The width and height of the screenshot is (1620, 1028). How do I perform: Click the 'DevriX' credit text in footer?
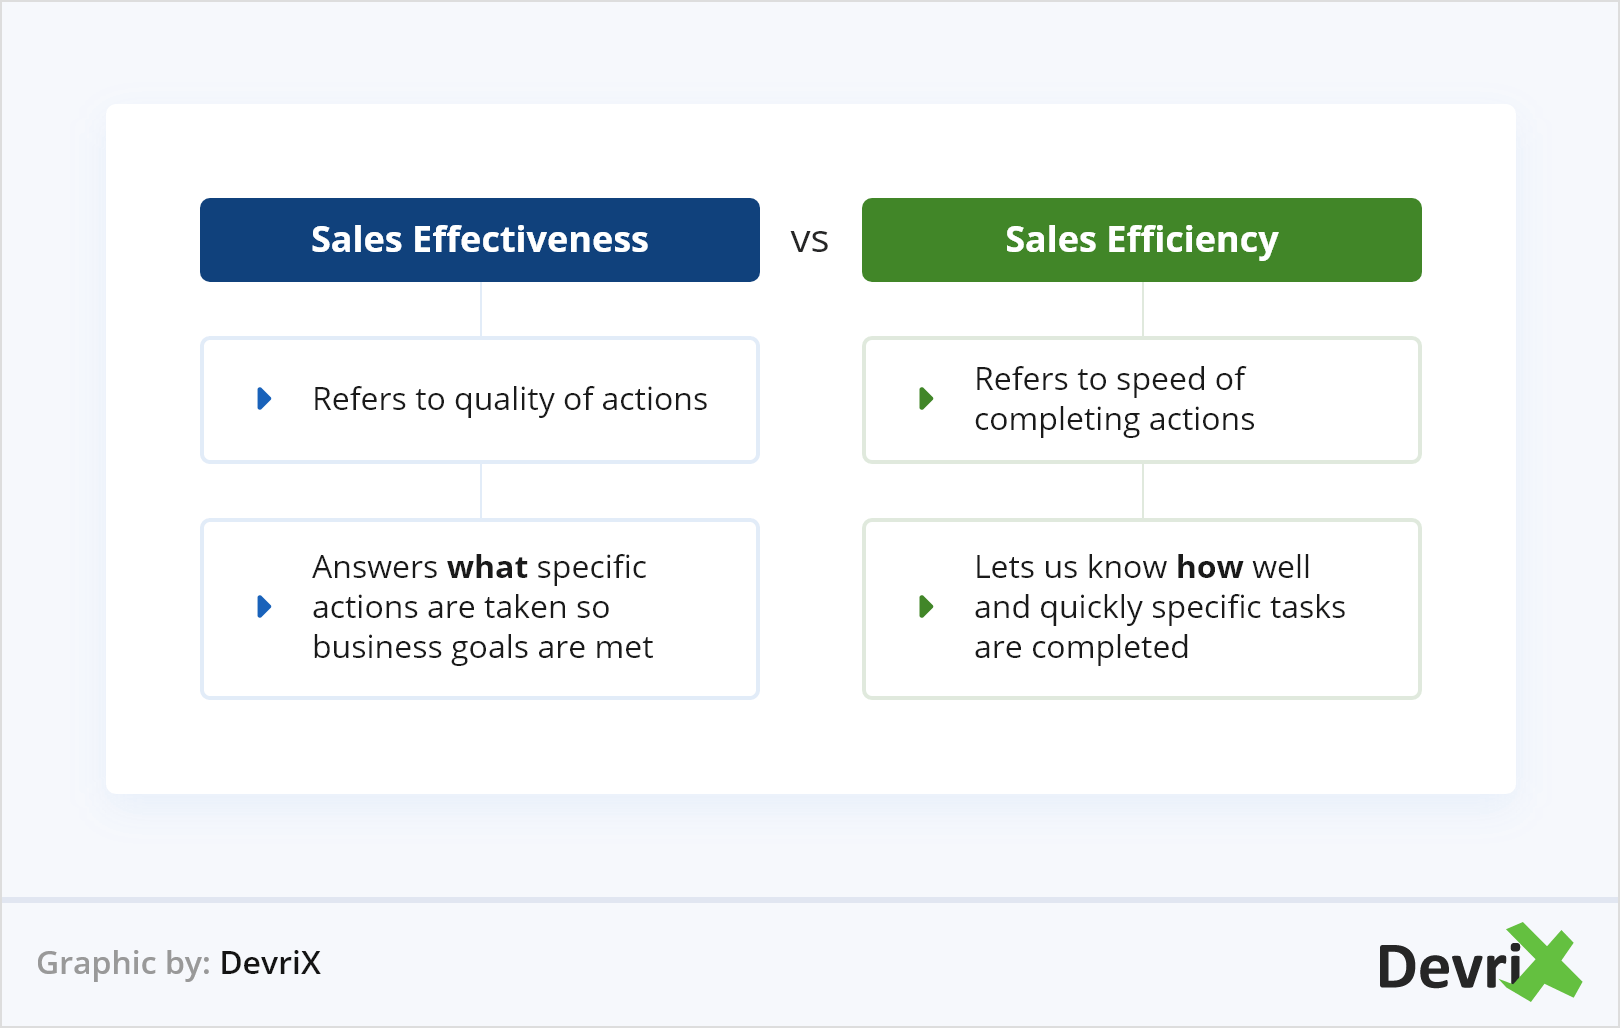270,962
